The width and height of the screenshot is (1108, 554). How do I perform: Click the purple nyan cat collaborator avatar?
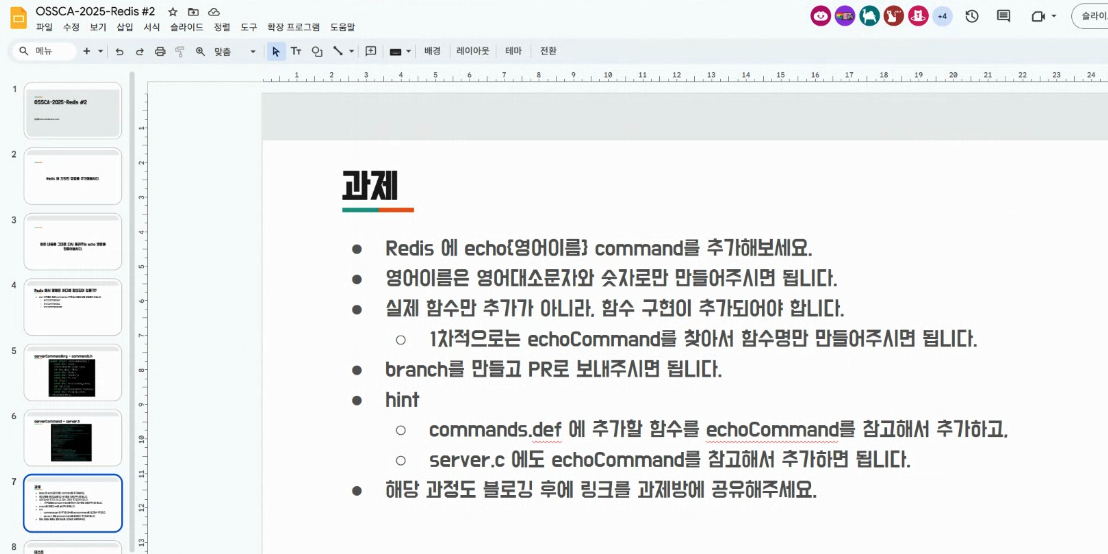point(845,16)
